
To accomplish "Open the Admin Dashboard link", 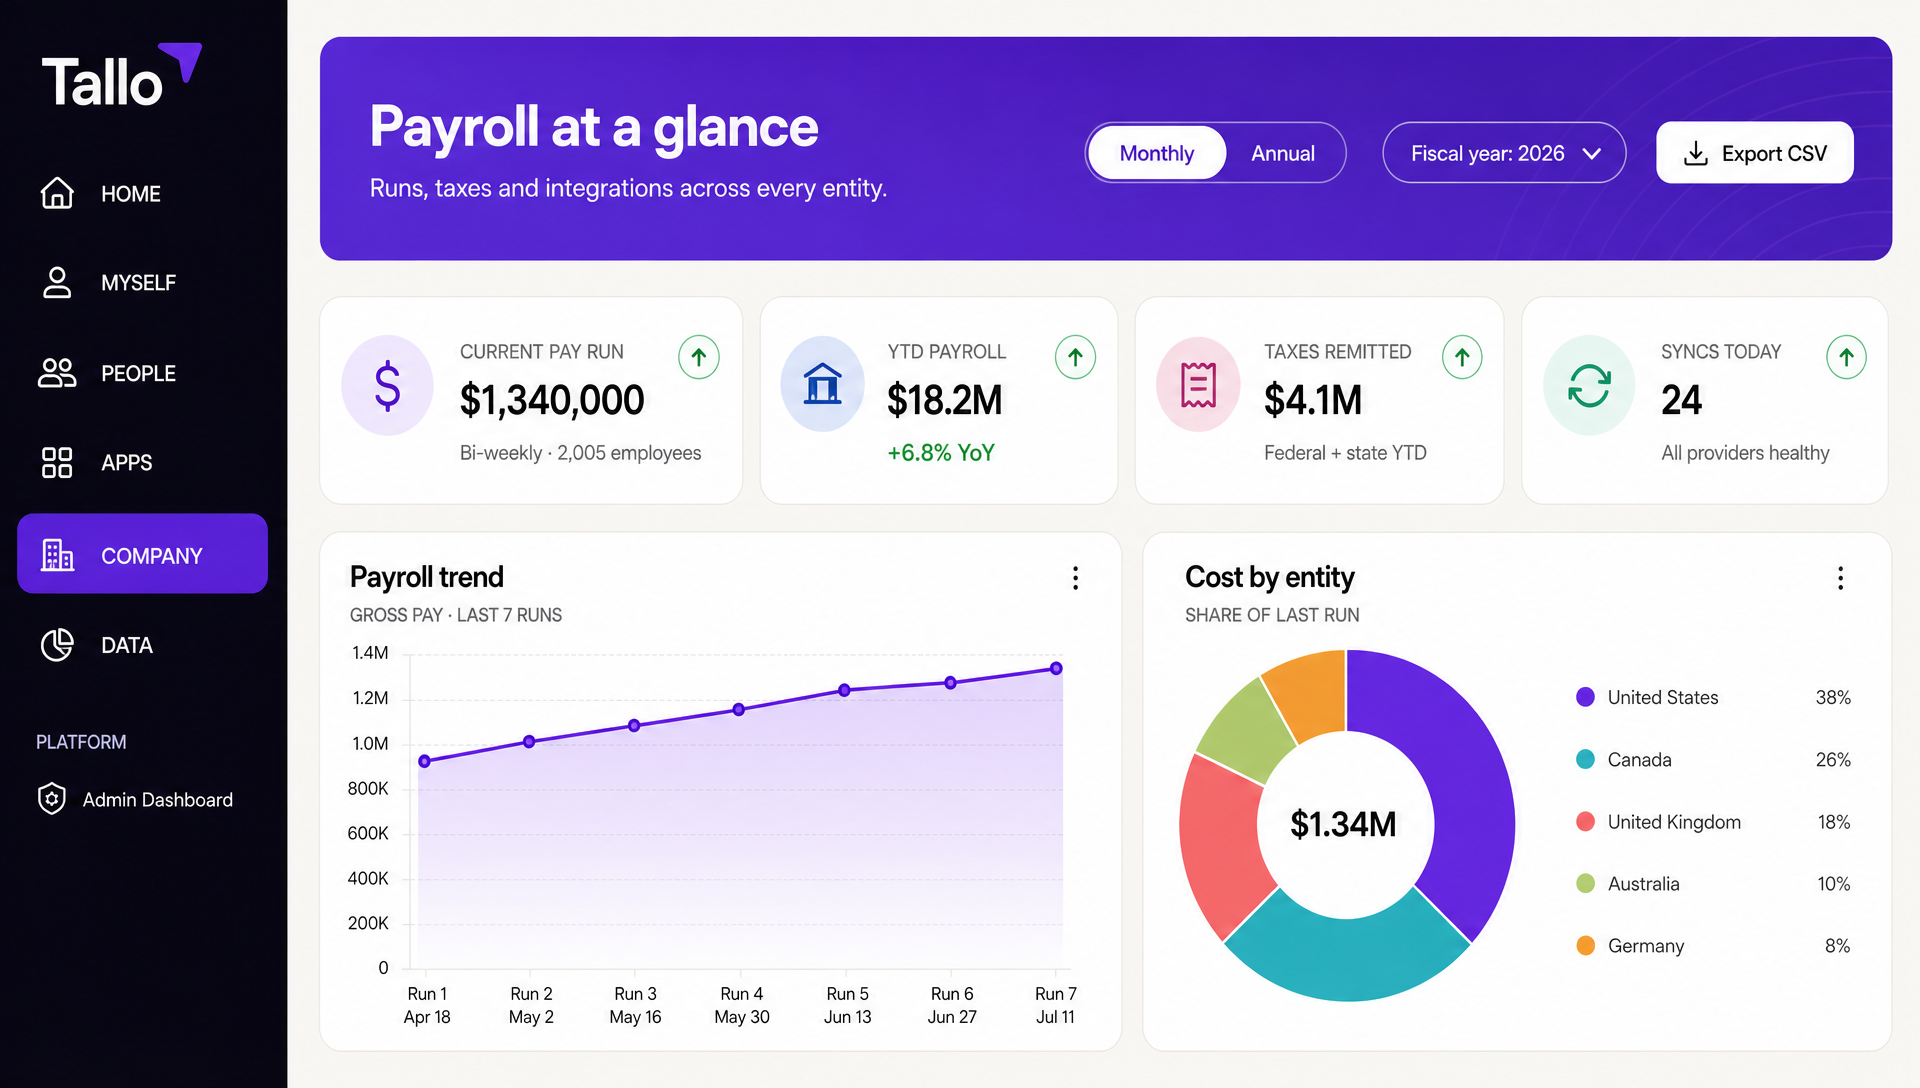I will point(135,799).
